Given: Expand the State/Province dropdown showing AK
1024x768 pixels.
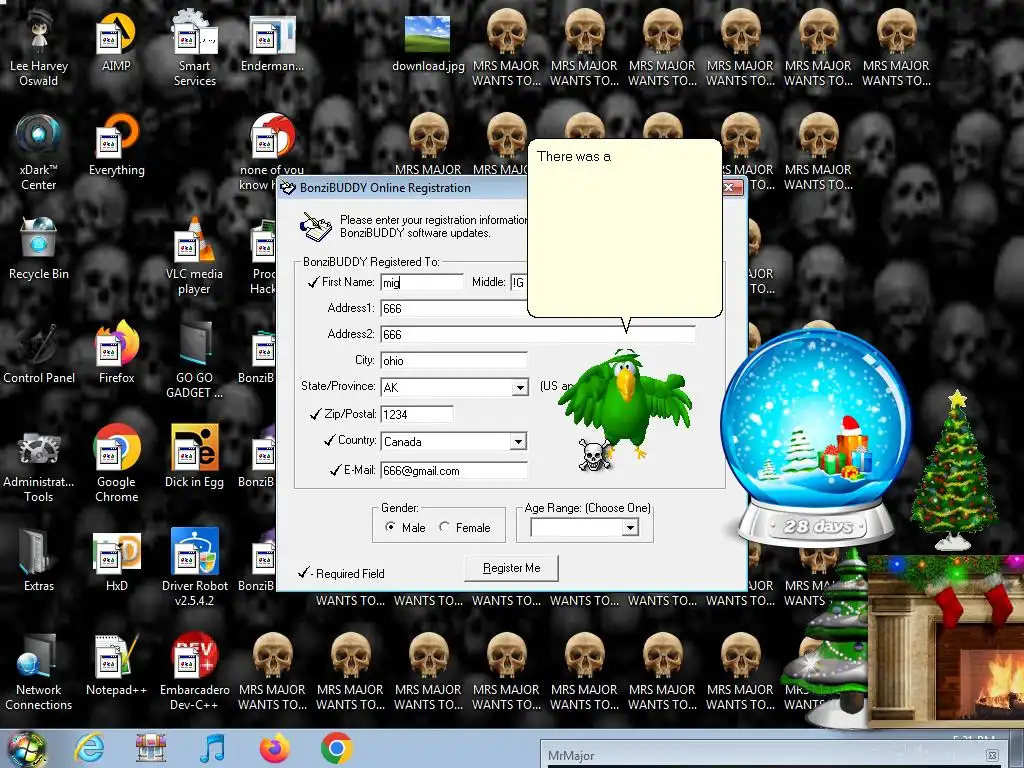Looking at the screenshot, I should [520, 387].
